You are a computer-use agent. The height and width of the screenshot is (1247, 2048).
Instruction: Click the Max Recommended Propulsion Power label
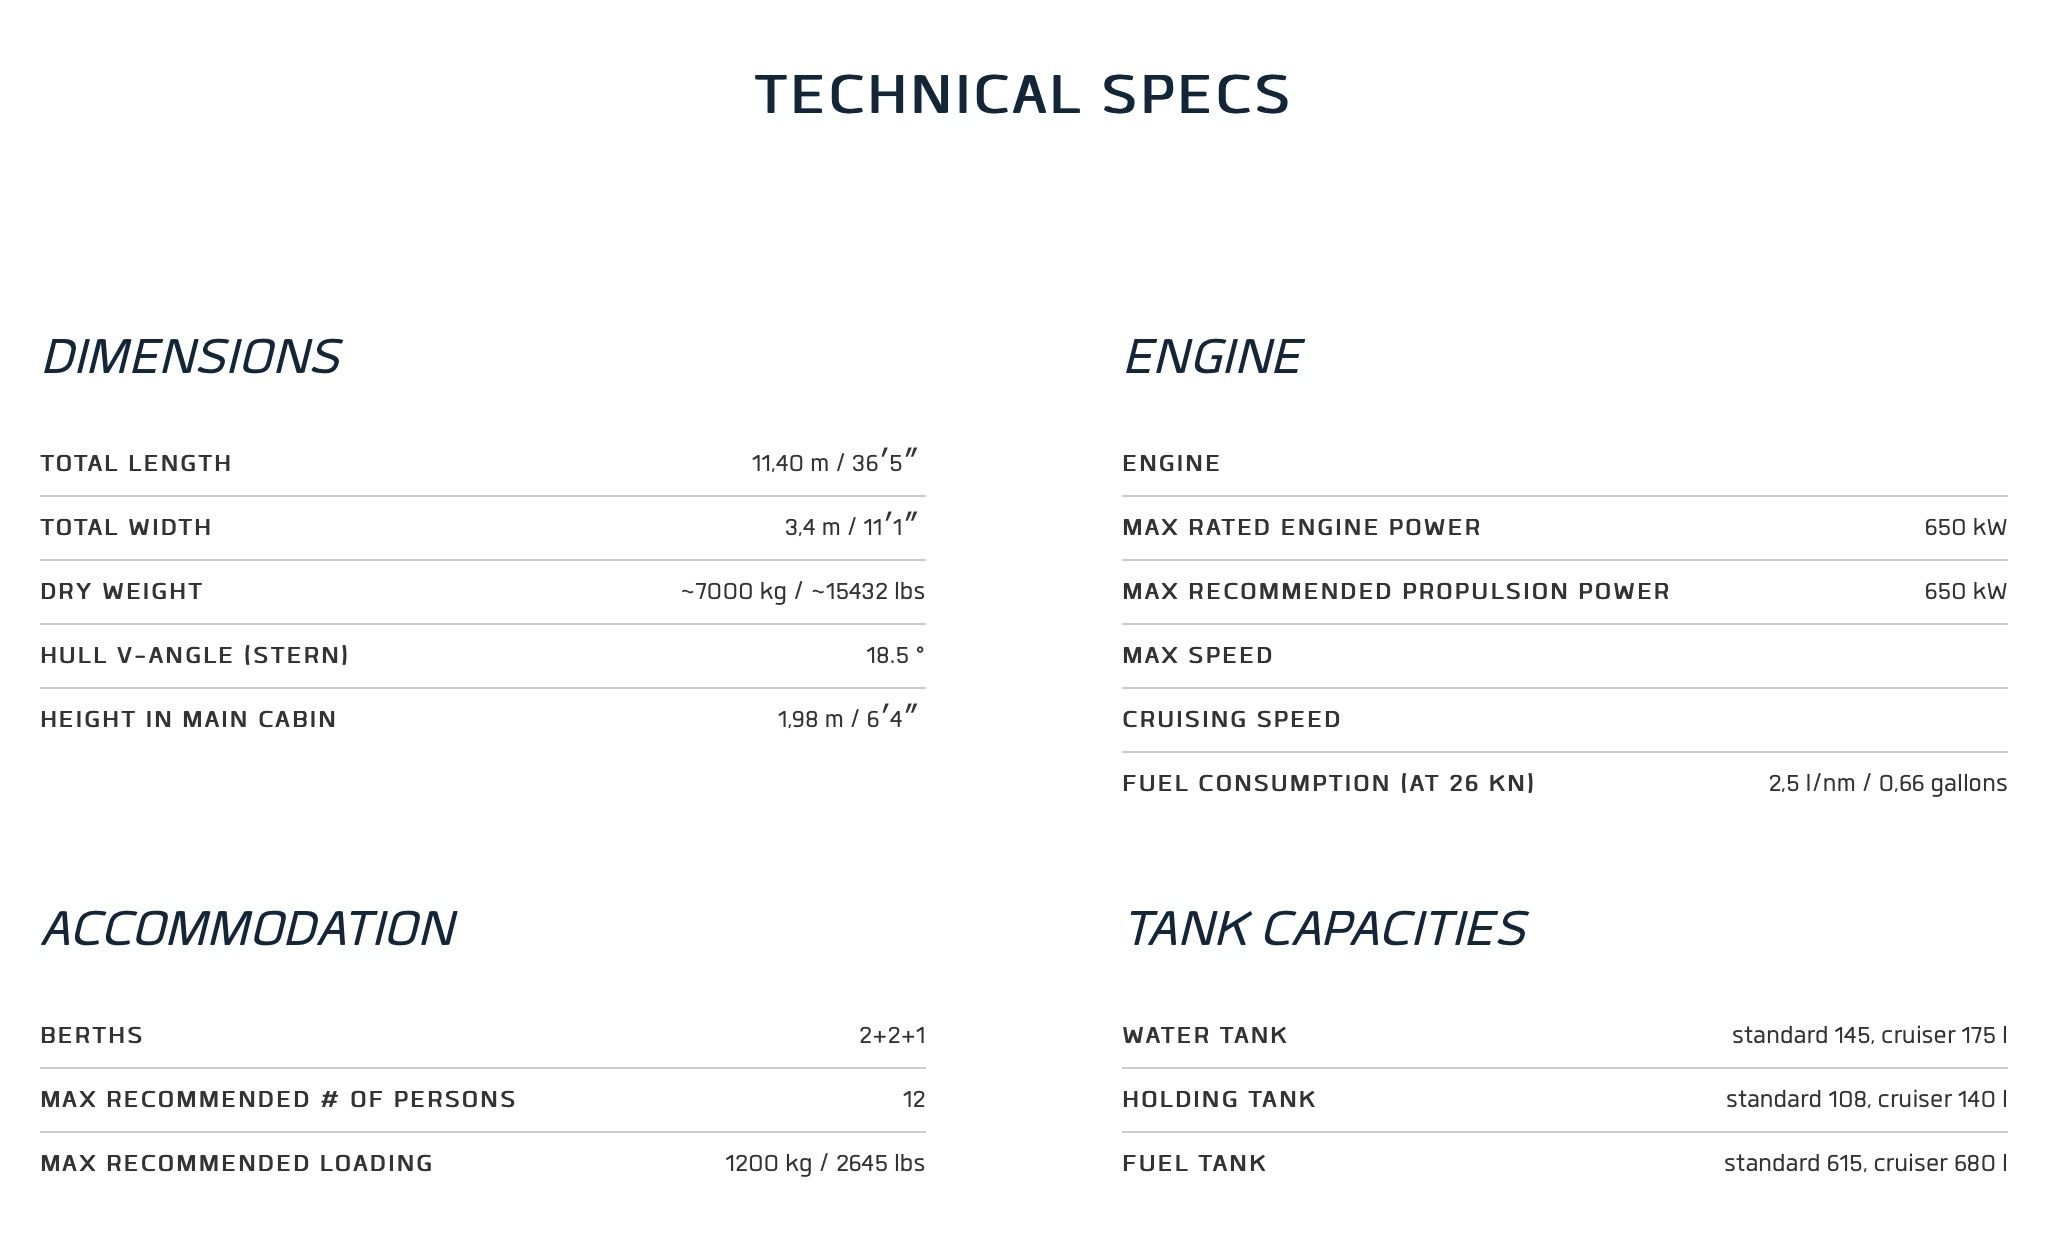(x=1396, y=592)
